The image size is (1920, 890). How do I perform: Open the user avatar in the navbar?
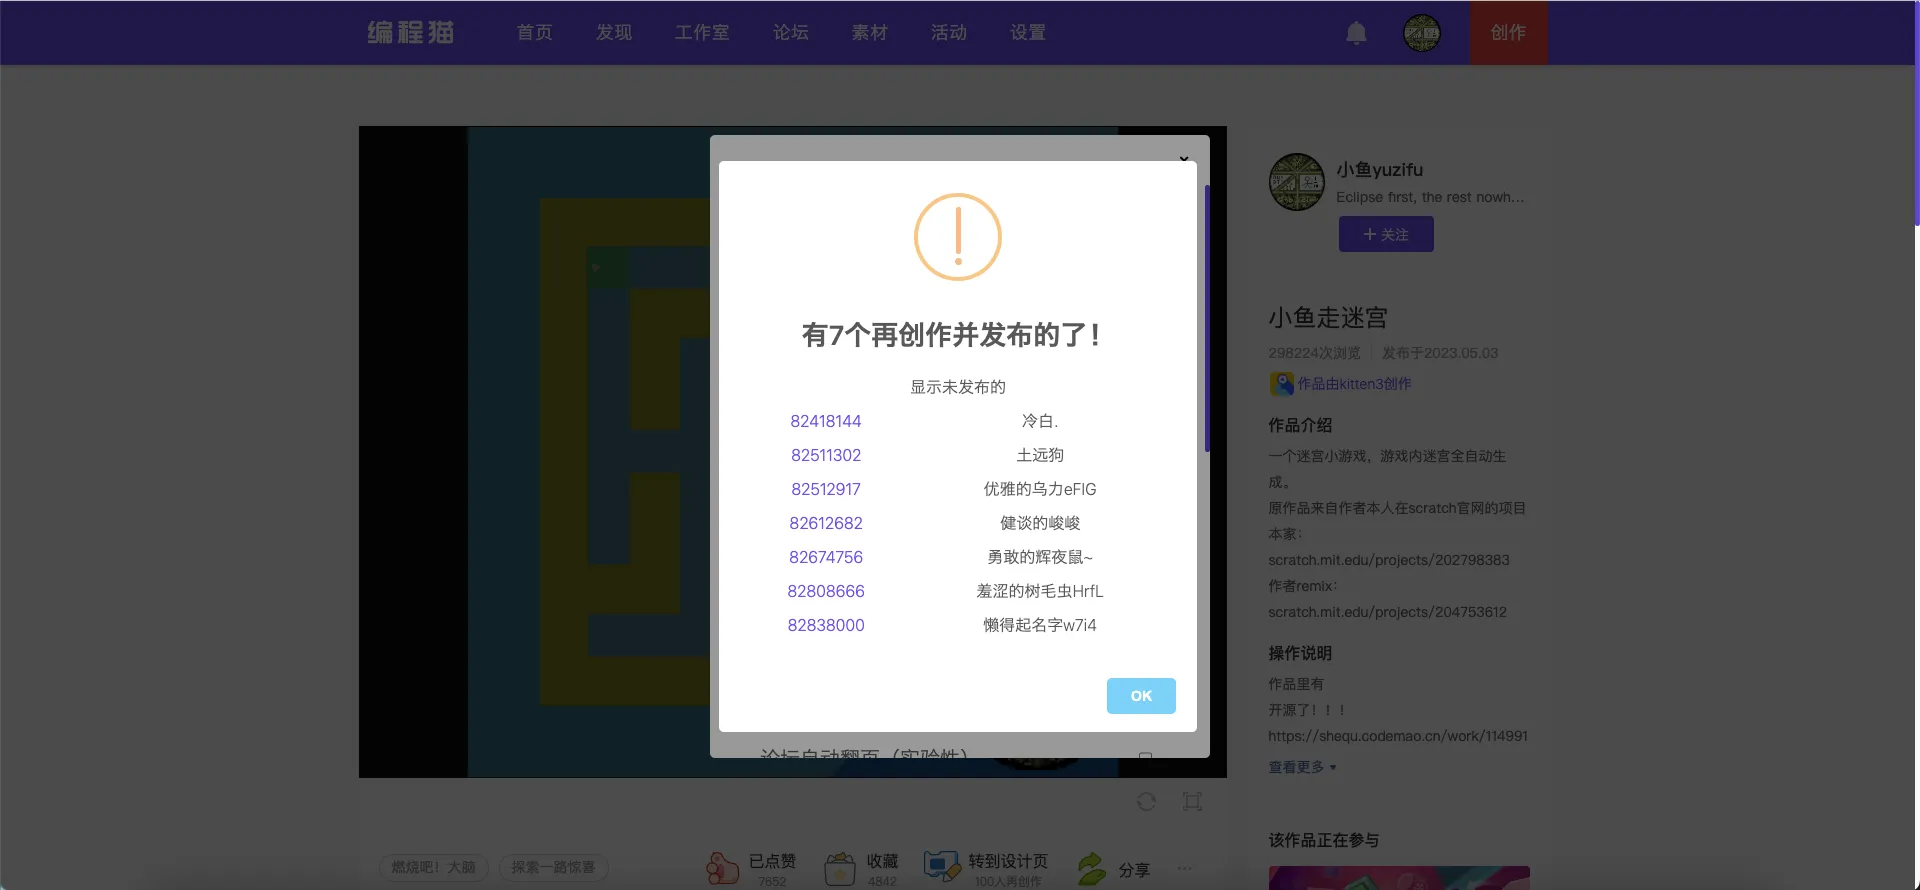[1421, 33]
